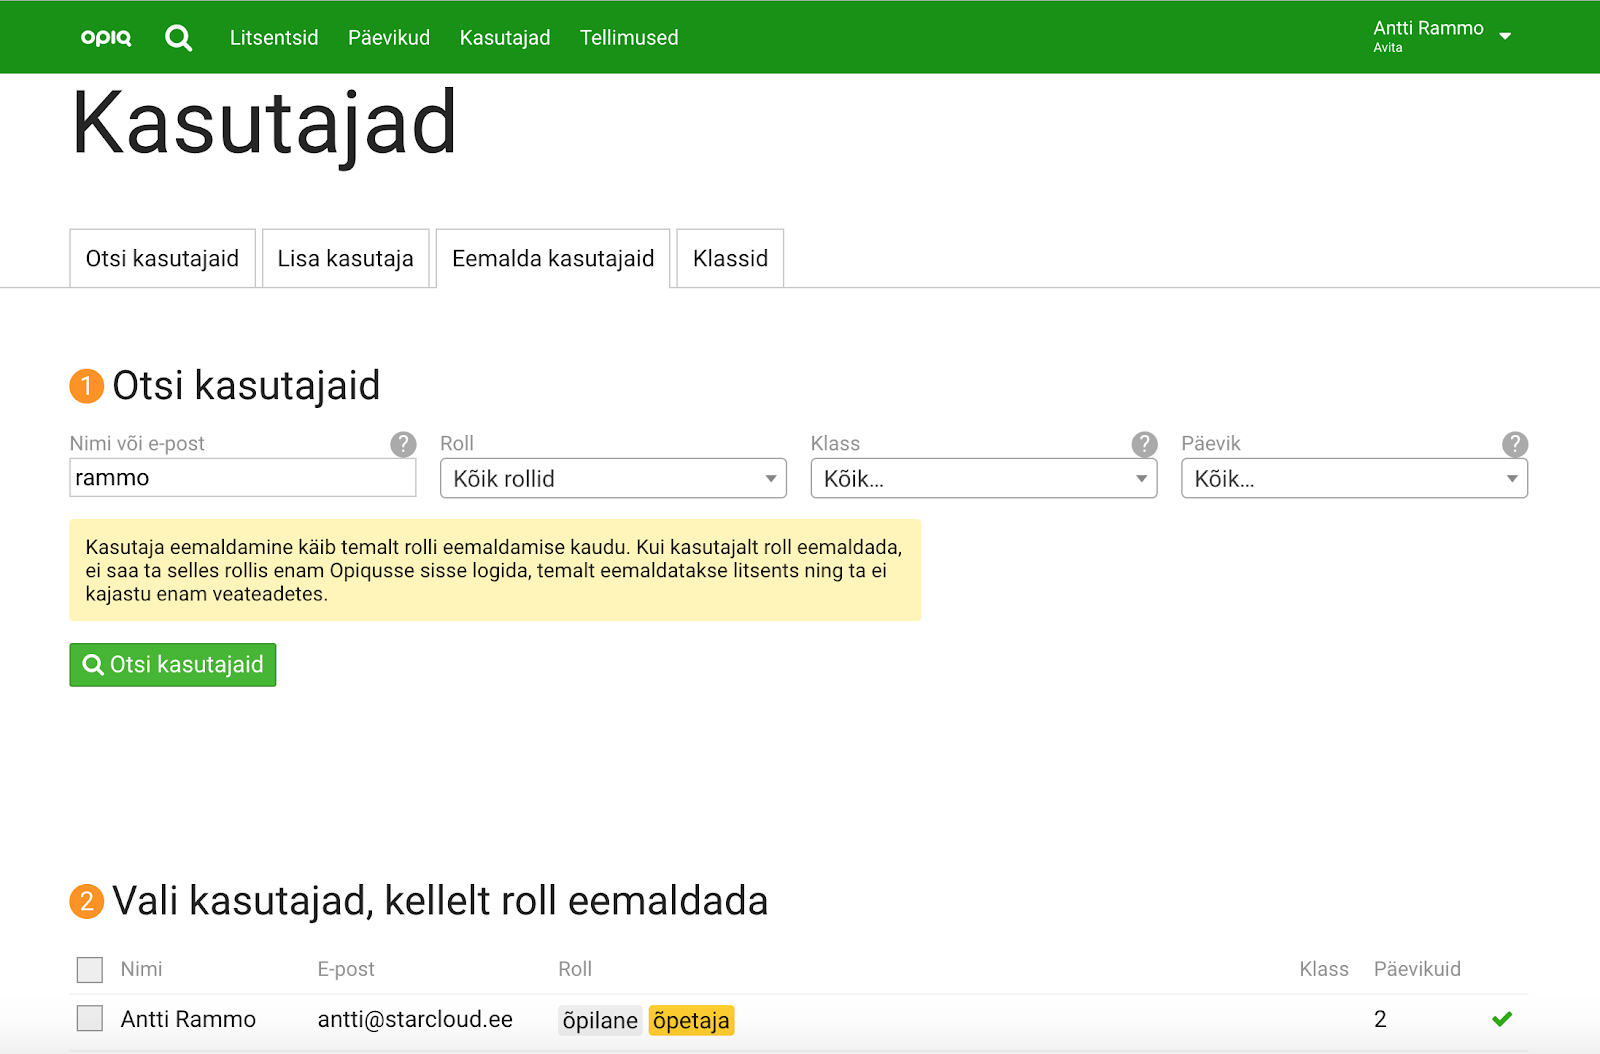Check the box for Antti Rammo
Image resolution: width=1600 pixels, height=1054 pixels.
90,1019
